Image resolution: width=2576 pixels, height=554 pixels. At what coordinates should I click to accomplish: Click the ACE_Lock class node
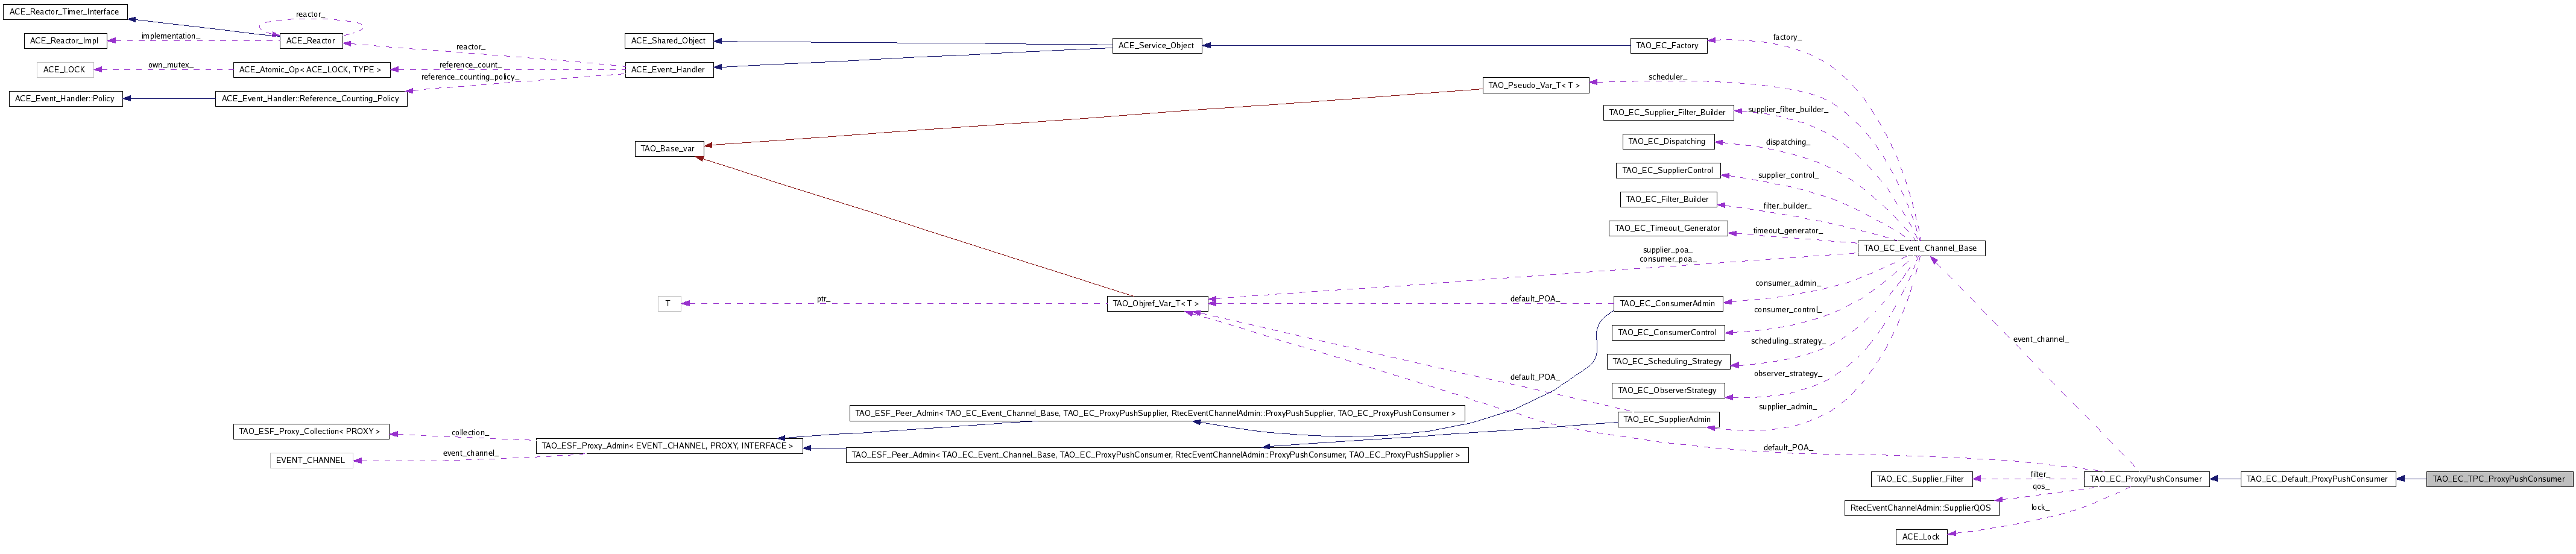point(1920,537)
